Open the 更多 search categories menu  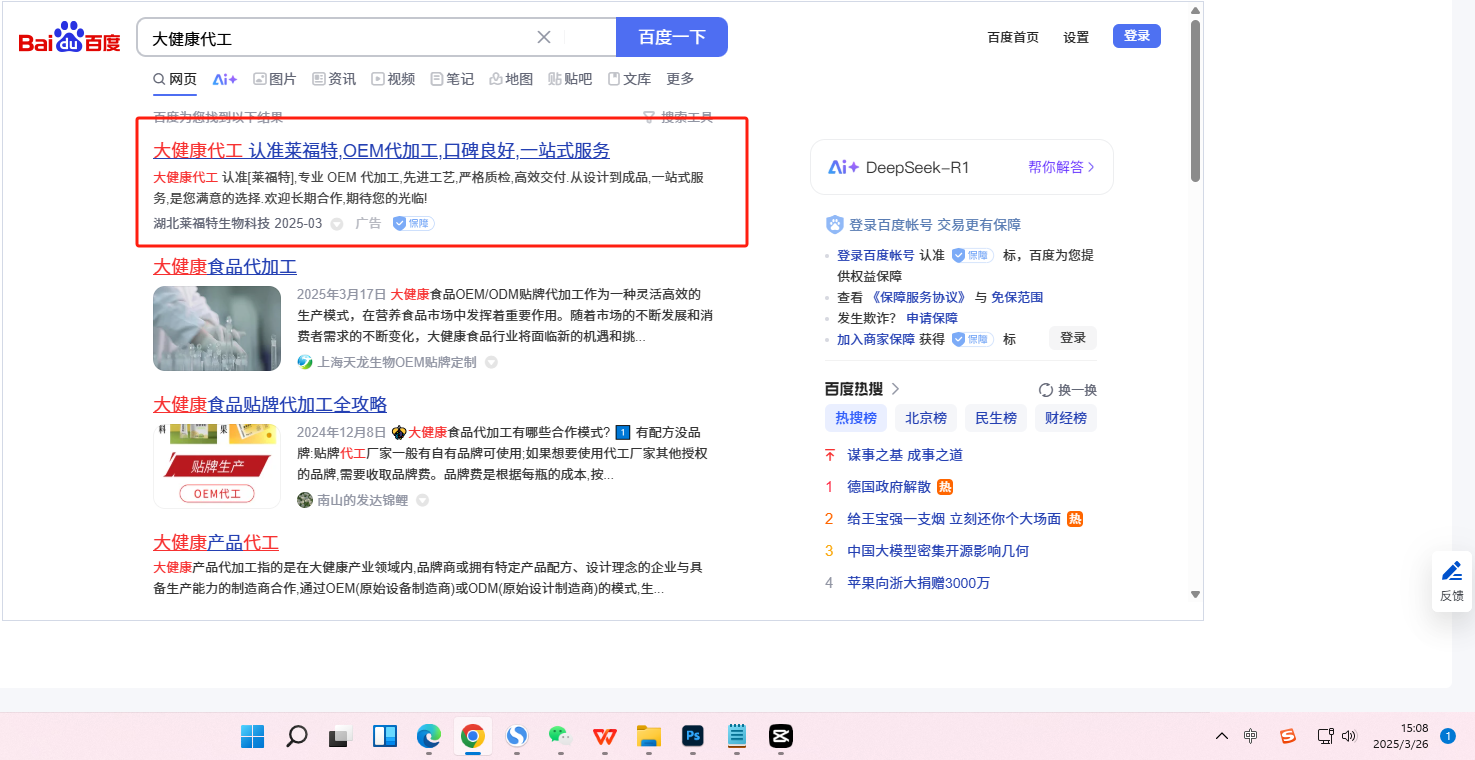pyautogui.click(x=680, y=79)
